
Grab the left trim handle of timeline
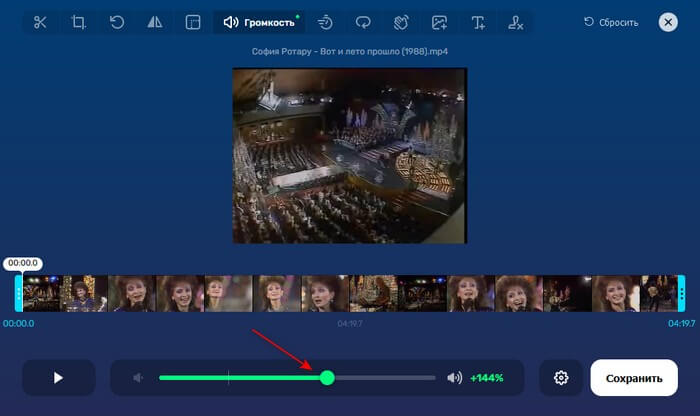click(x=18, y=293)
